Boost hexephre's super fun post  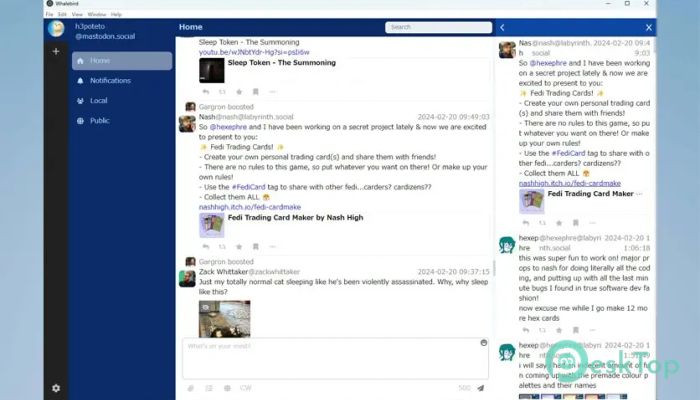tap(542, 330)
